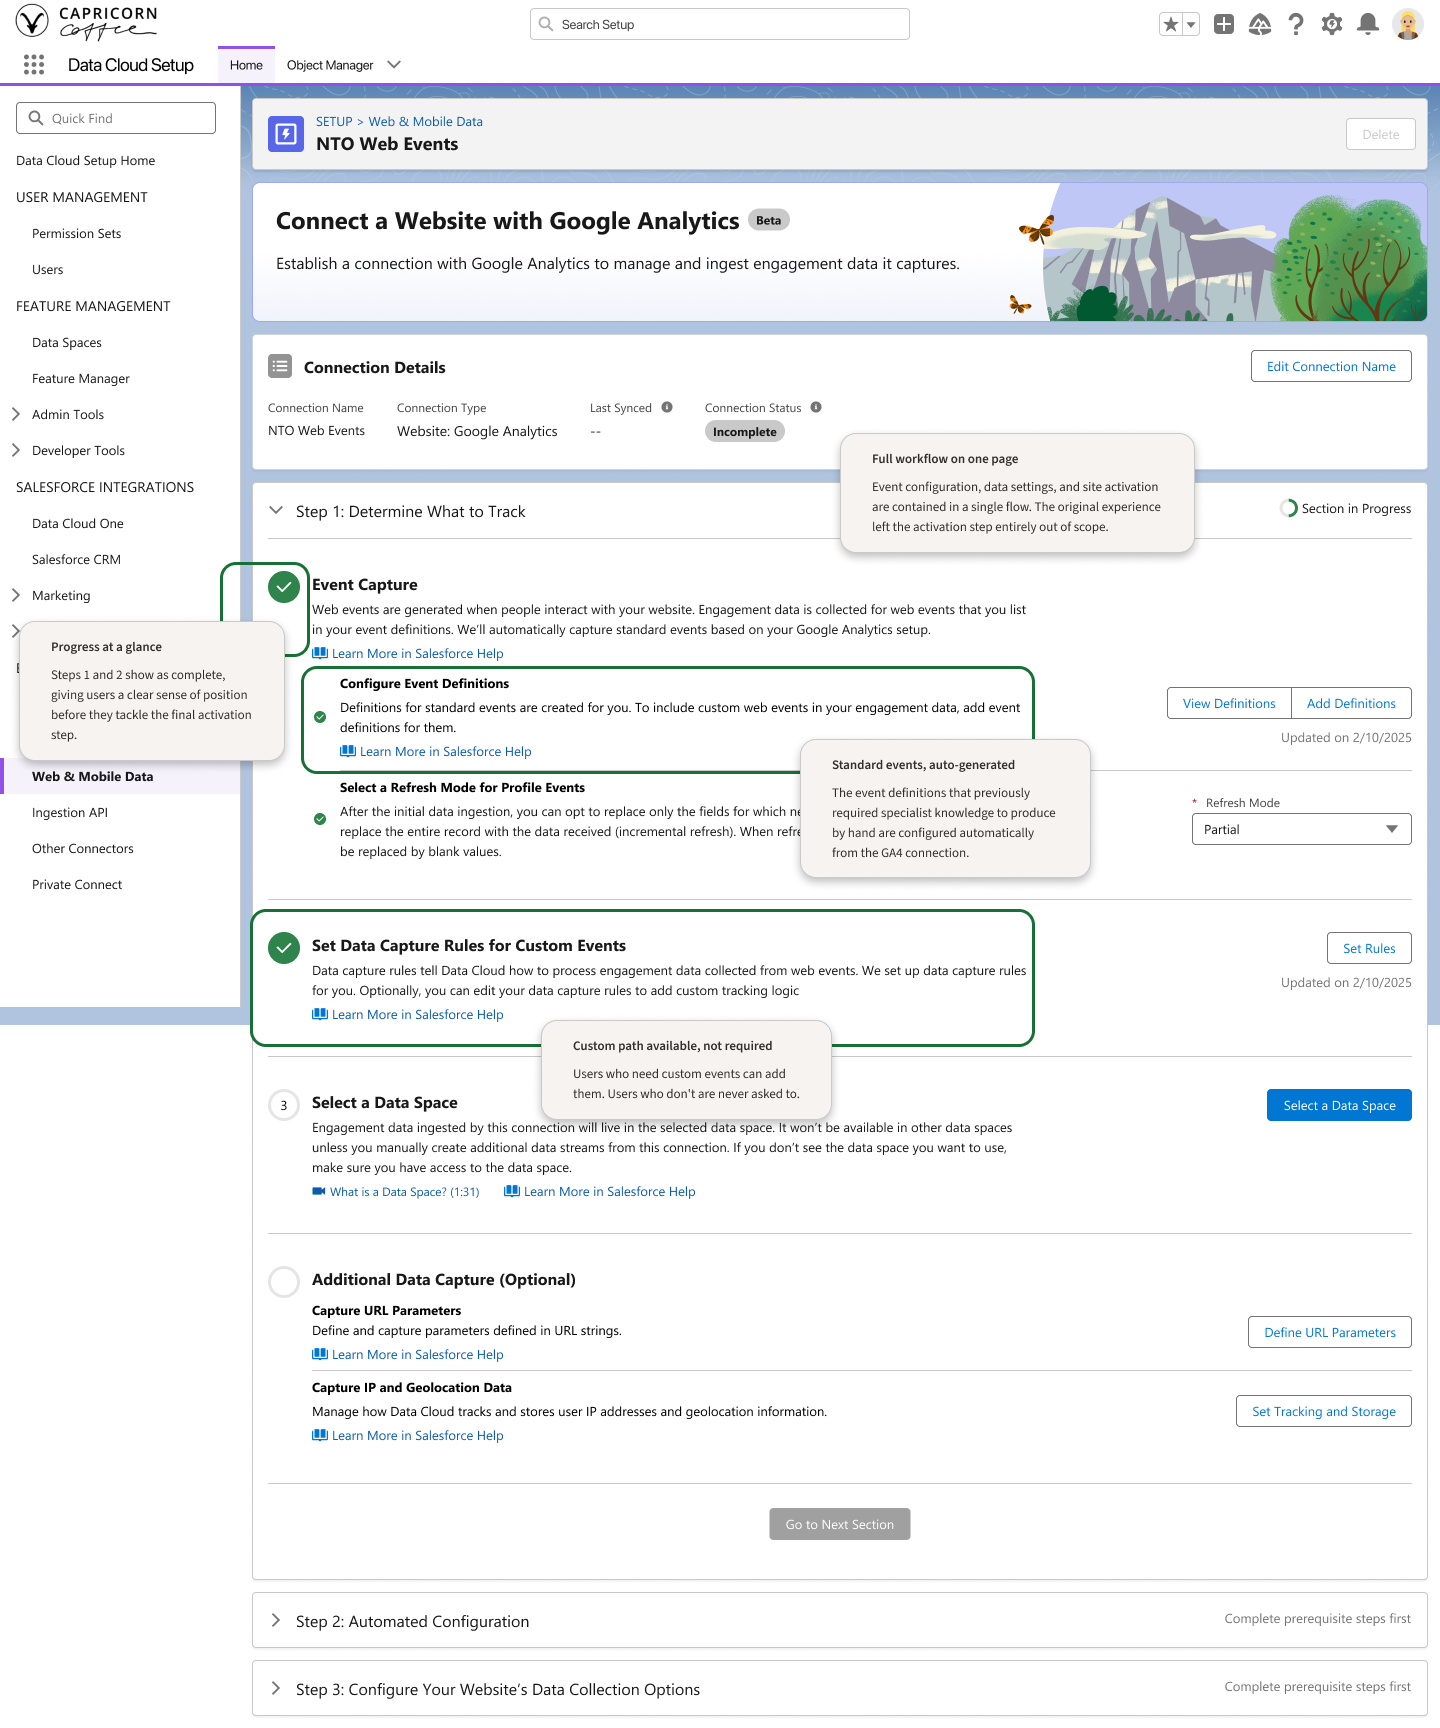The height and width of the screenshot is (1728, 1440).
Task: Open Users in the sidebar
Action: coord(47,269)
